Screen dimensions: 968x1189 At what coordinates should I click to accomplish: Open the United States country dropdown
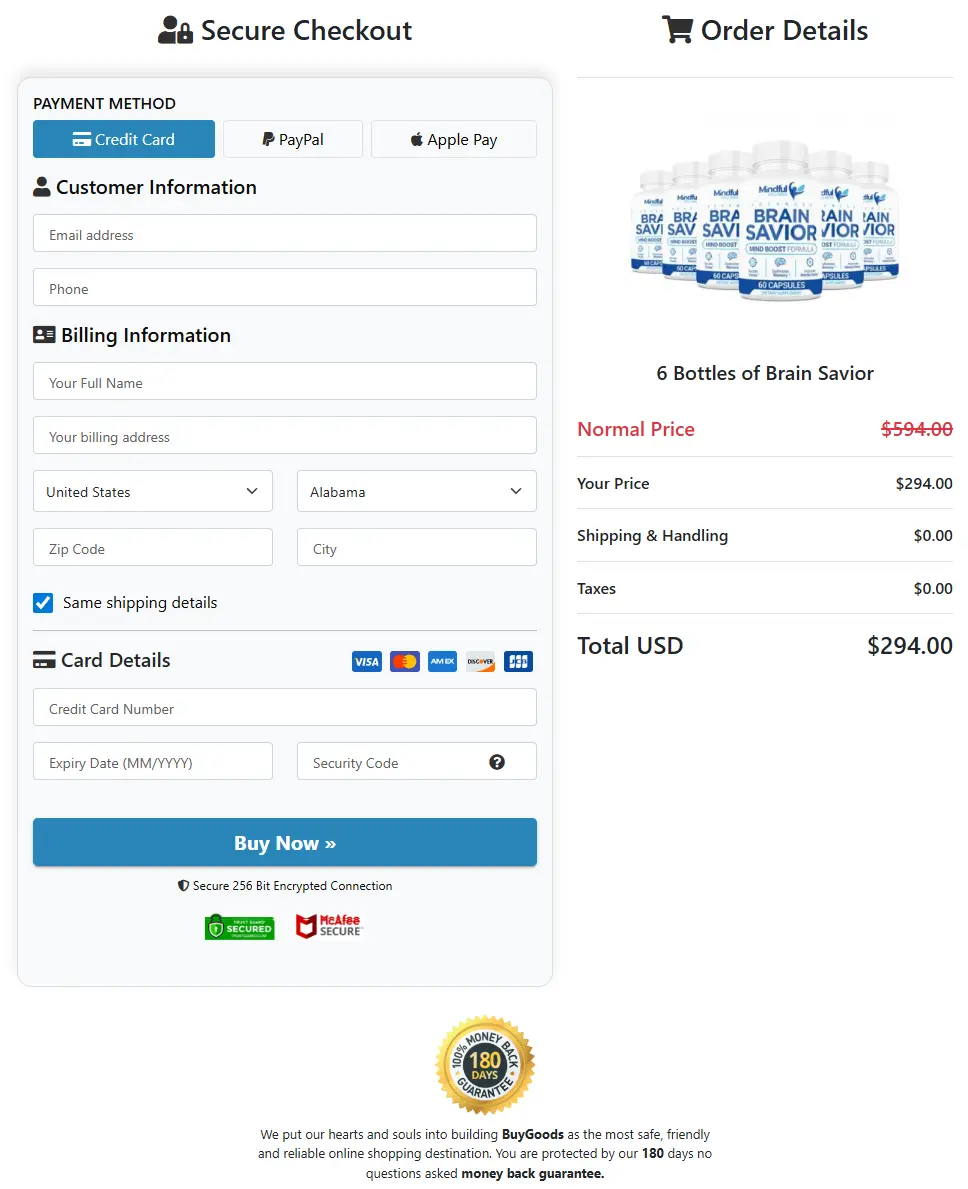pyautogui.click(x=152, y=491)
